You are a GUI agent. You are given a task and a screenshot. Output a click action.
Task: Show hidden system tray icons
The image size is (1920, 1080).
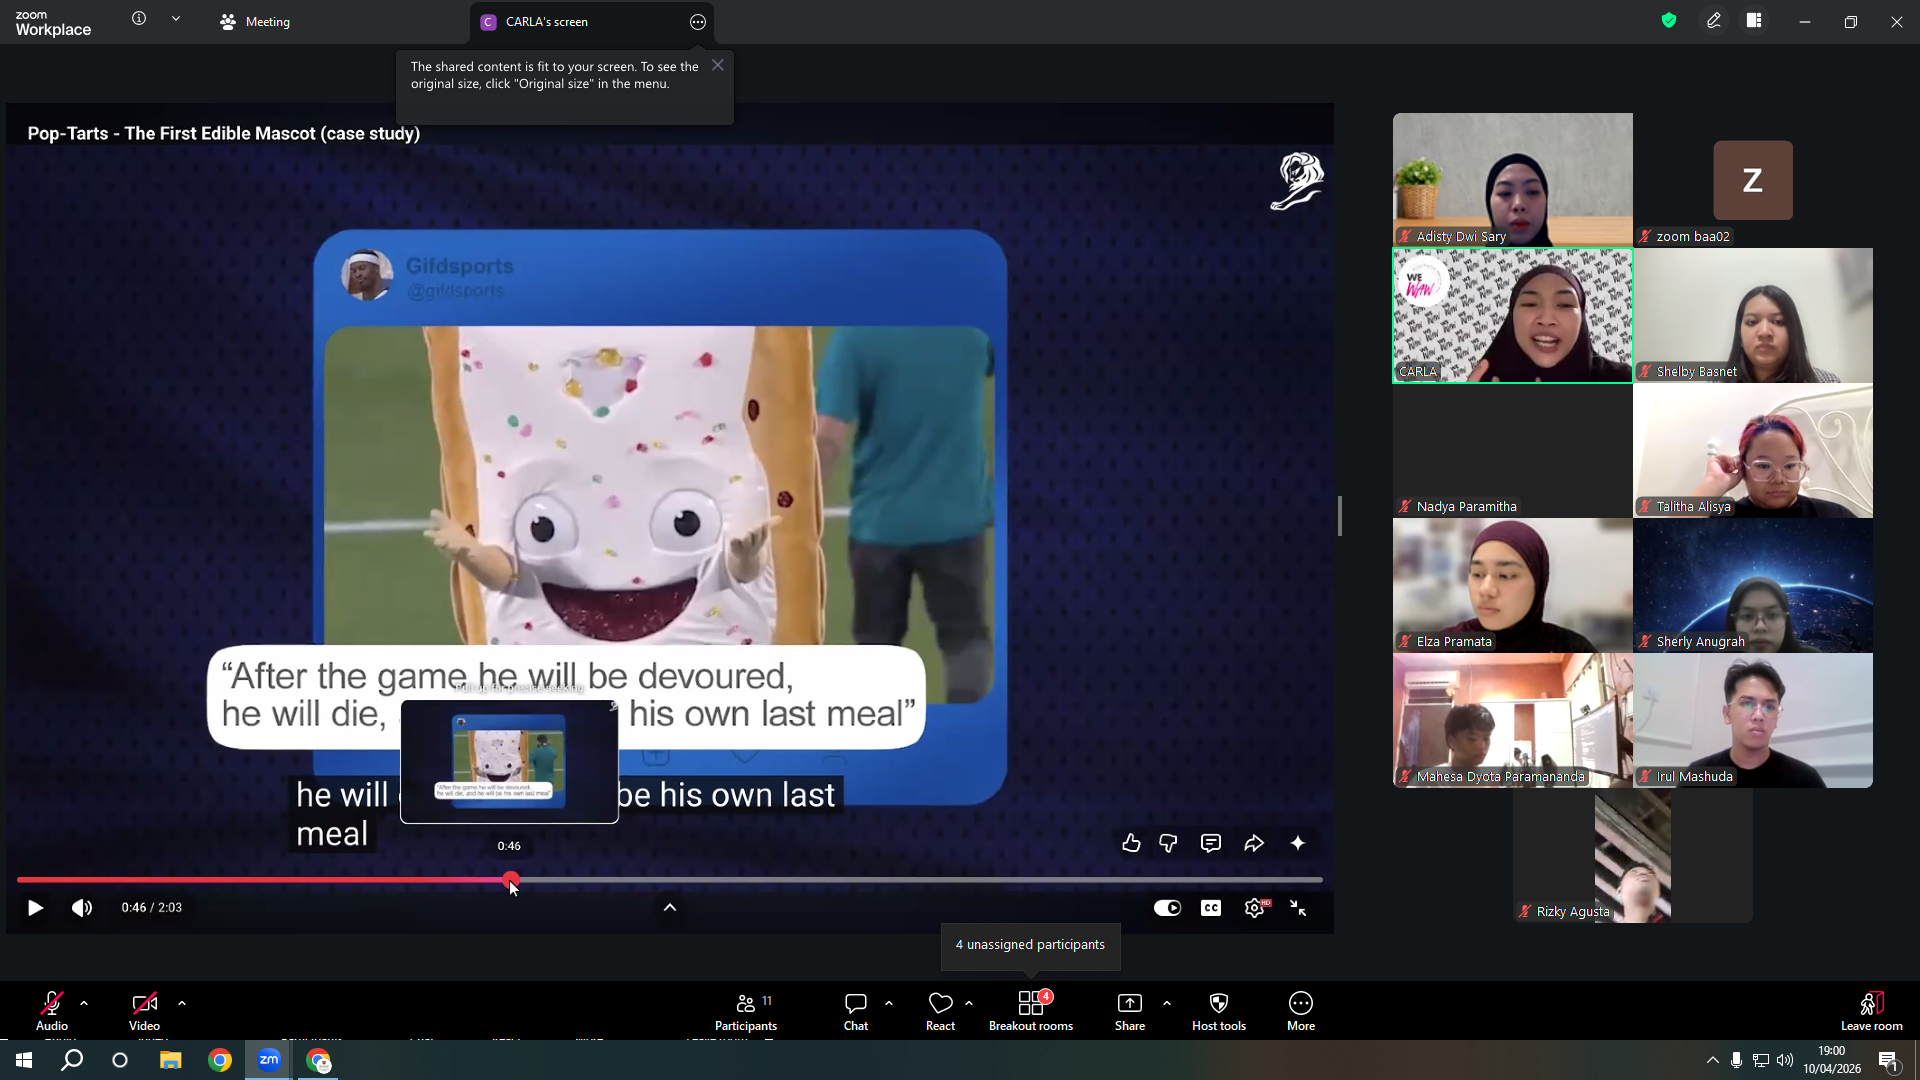1713,1060
